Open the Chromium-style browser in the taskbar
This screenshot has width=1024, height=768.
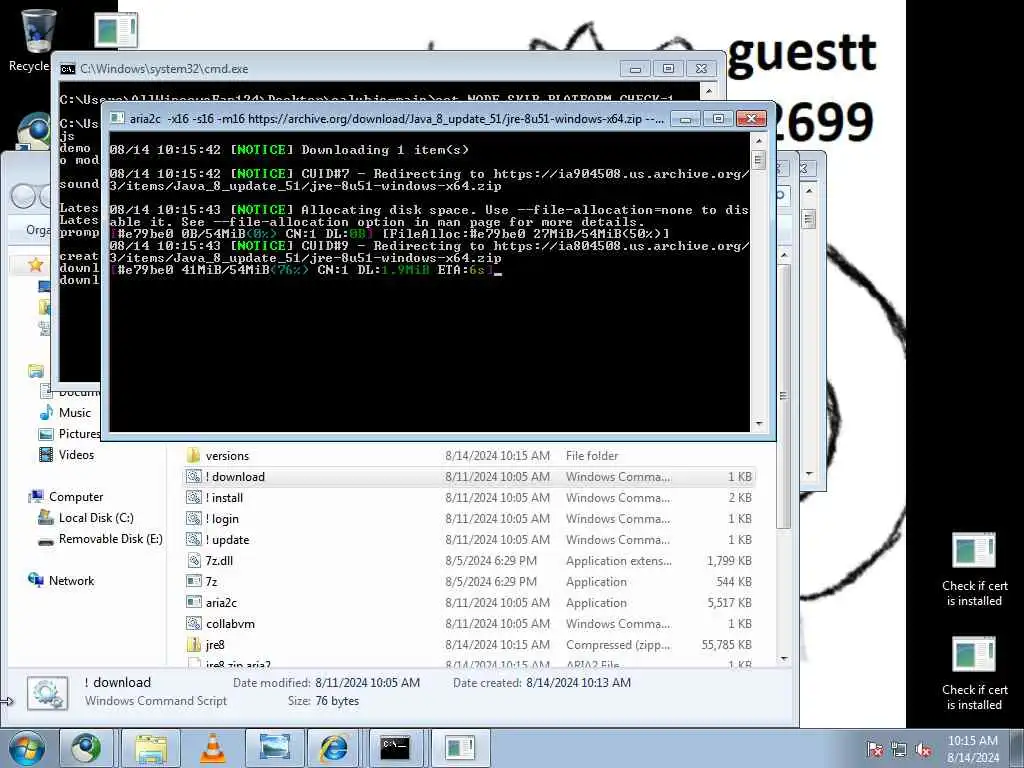point(86,748)
